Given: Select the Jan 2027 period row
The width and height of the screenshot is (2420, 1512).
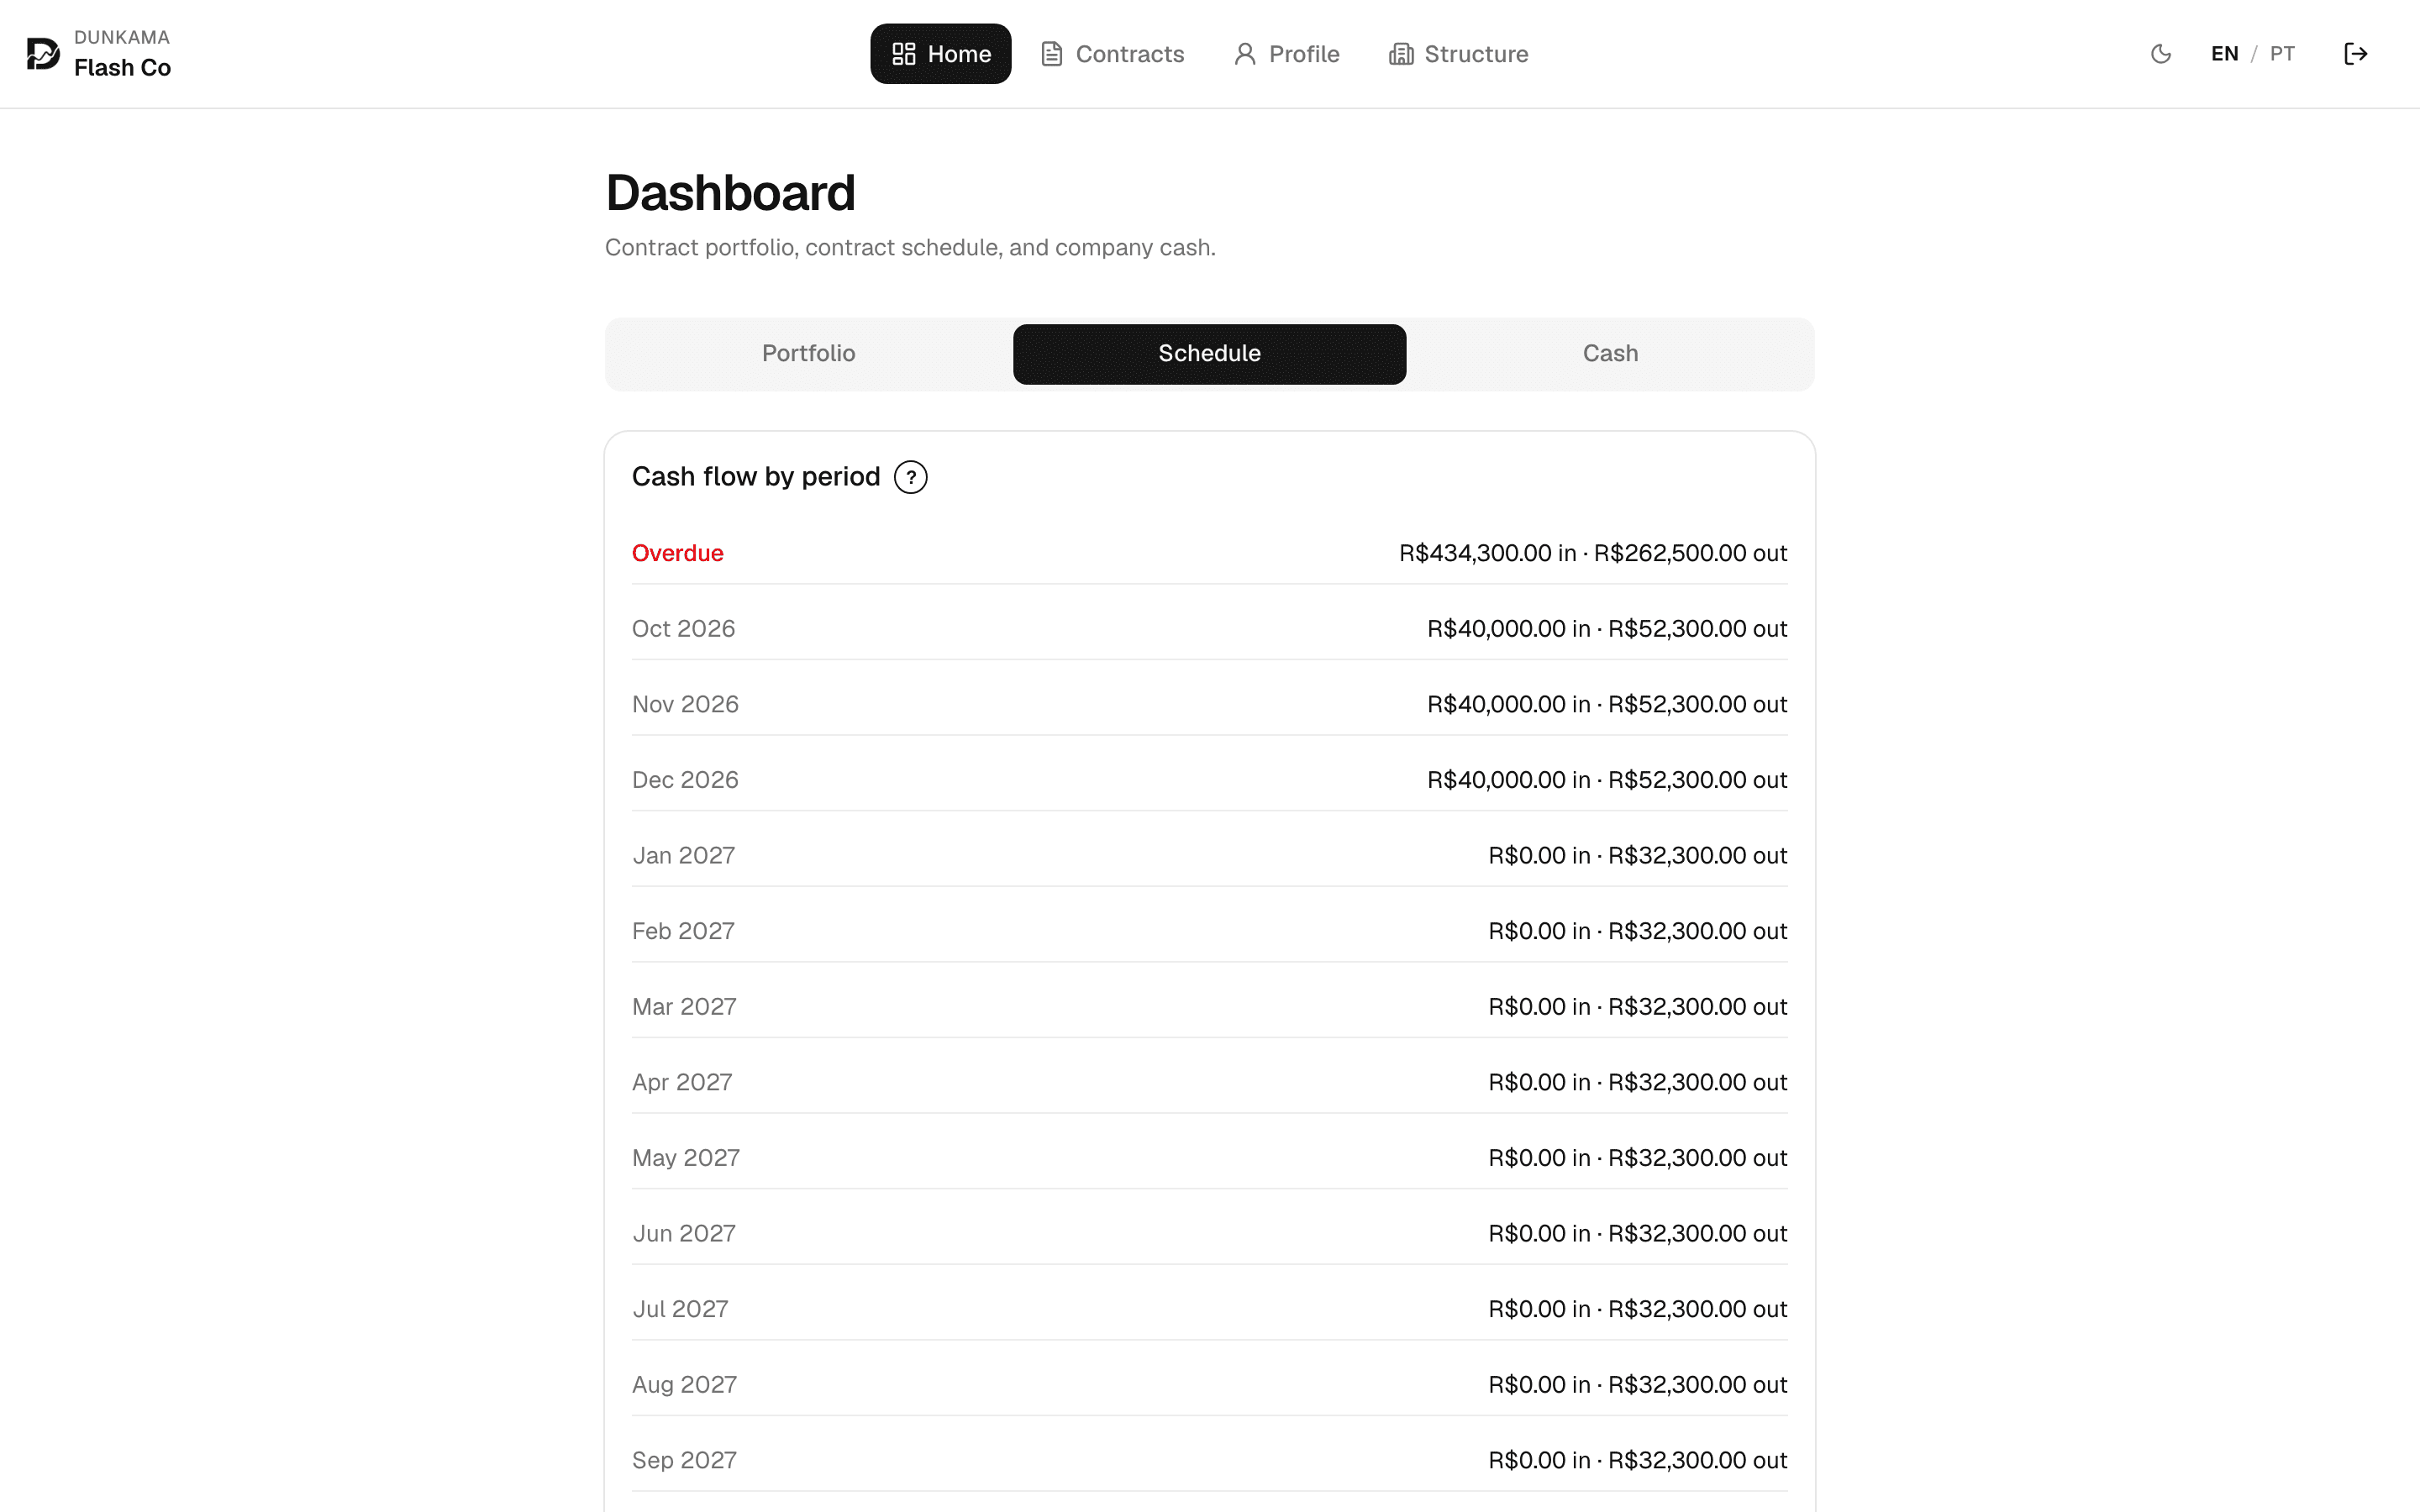Looking at the screenshot, I should tap(1209, 856).
